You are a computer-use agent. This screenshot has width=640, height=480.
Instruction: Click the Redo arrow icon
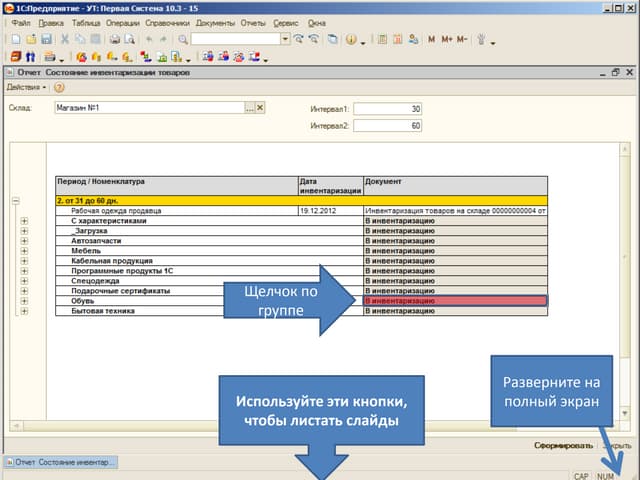[163, 39]
